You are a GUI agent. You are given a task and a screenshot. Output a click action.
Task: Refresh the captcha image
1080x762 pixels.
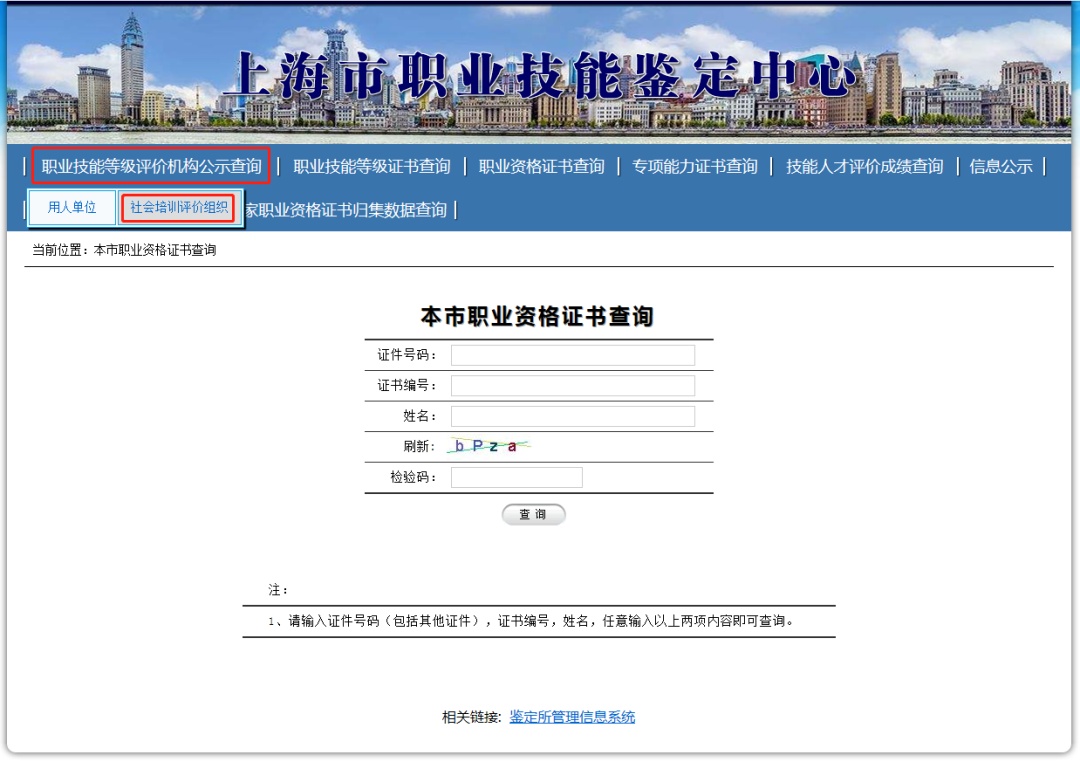coord(488,447)
